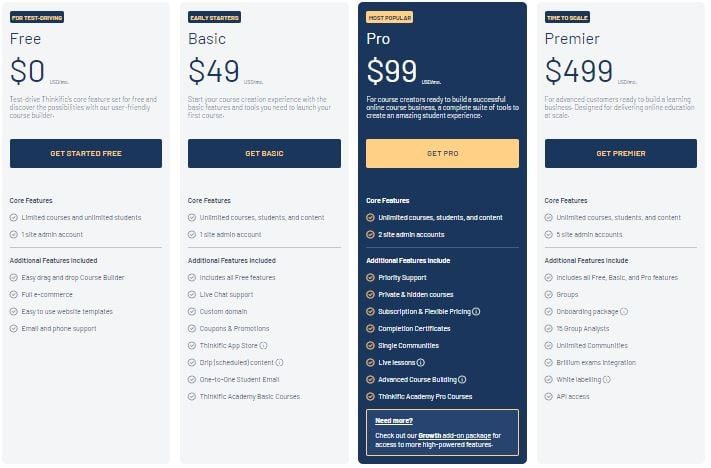Image resolution: width=711 pixels, height=468 pixels.
Task: Click the Get Premier button
Action: pos(621,153)
